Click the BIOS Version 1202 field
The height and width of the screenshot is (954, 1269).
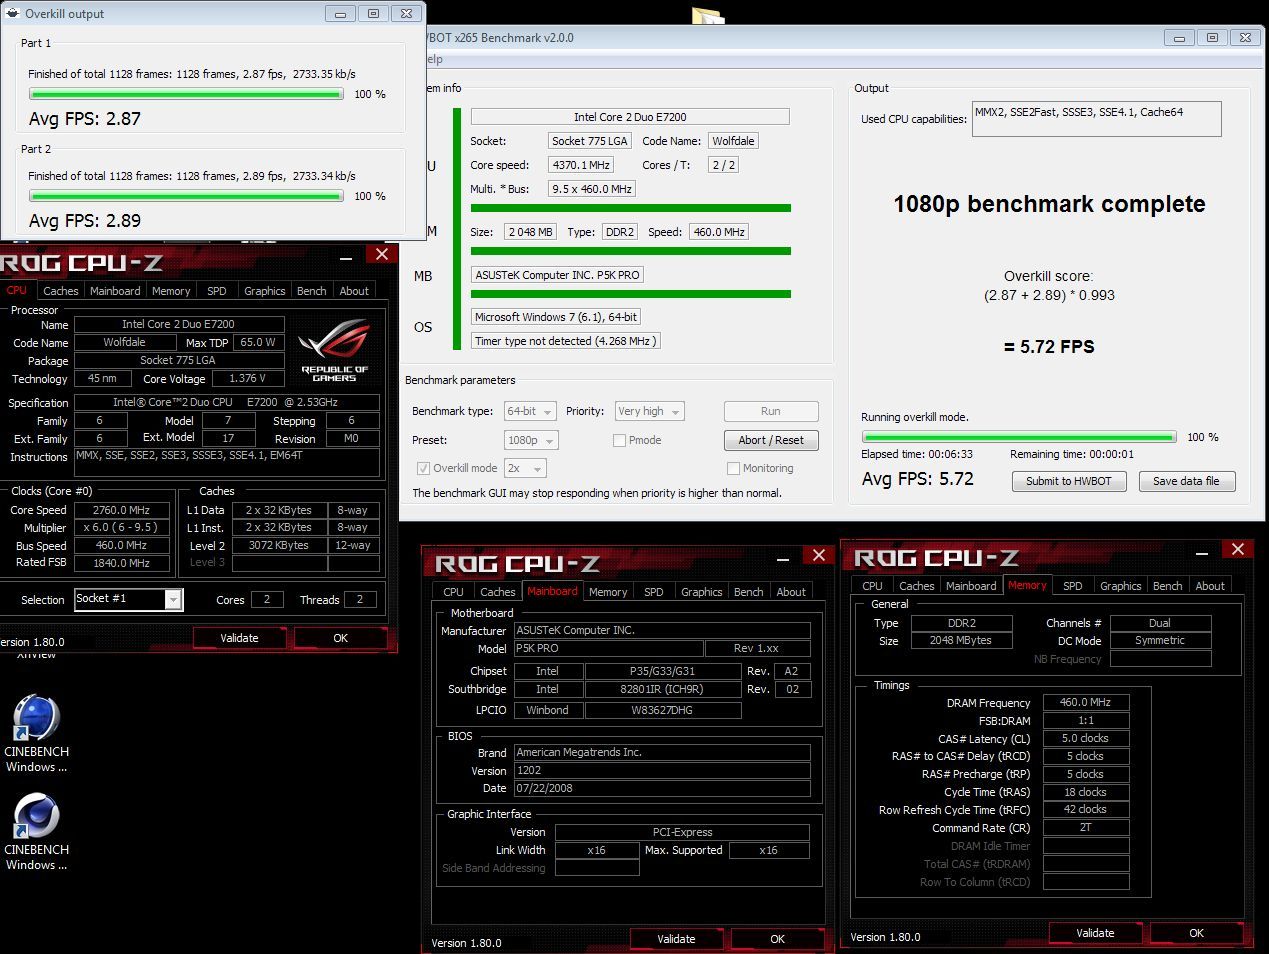pos(662,770)
